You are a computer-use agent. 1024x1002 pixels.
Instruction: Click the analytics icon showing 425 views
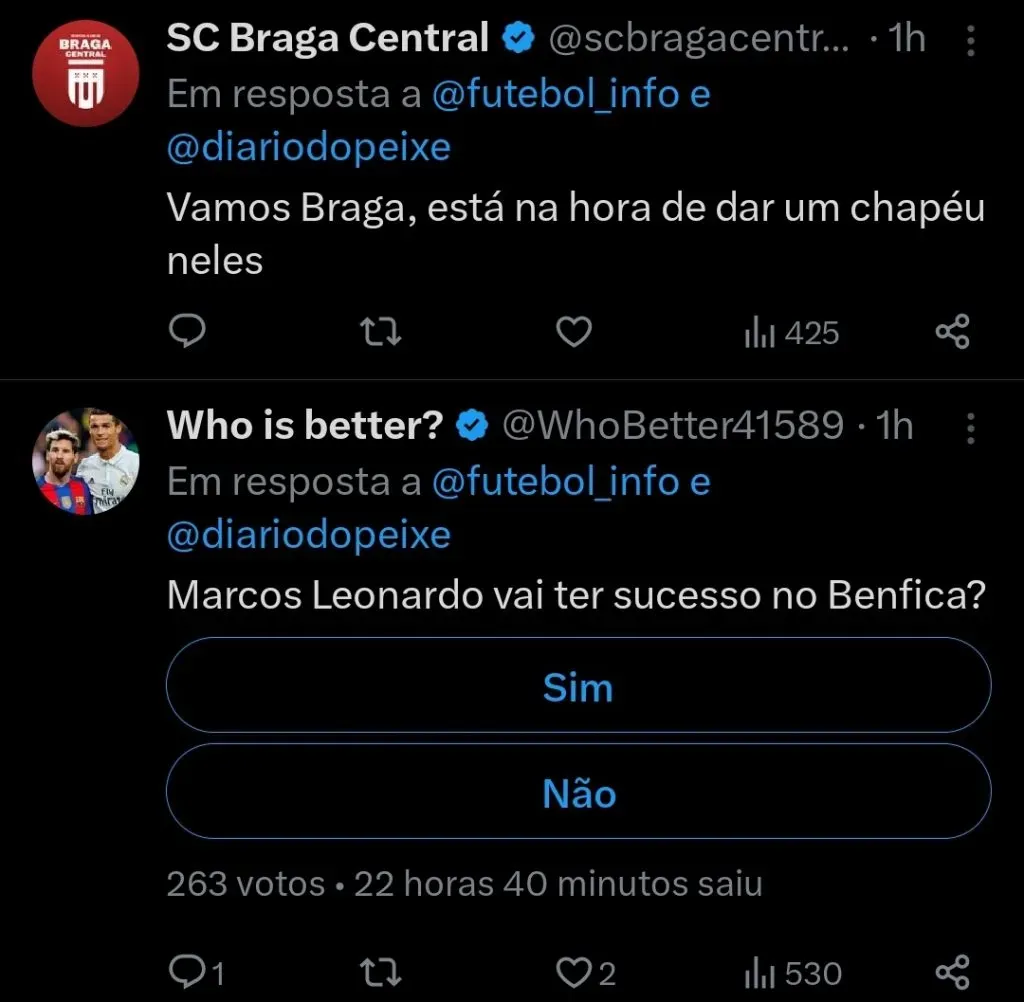tap(790, 331)
